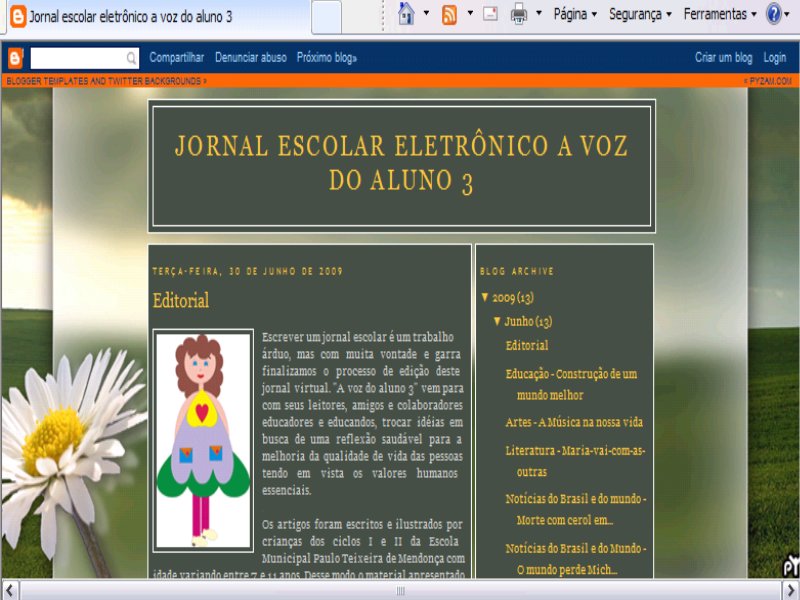The image size is (800, 600).
Task: Open Editorial in the blog archive
Action: coord(527,345)
